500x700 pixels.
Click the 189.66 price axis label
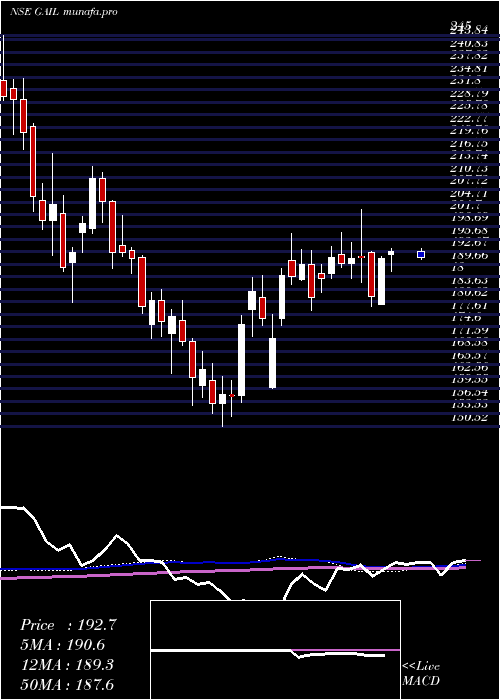(x=469, y=256)
